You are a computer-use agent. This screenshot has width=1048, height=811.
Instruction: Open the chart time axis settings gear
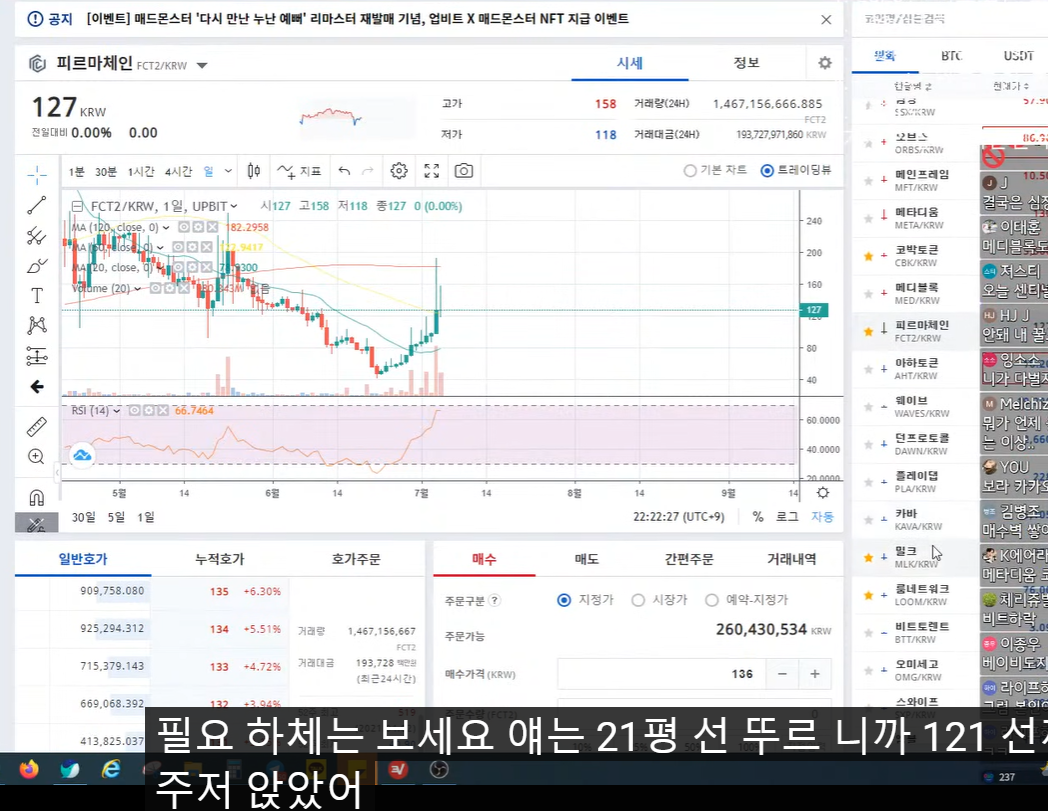823,493
